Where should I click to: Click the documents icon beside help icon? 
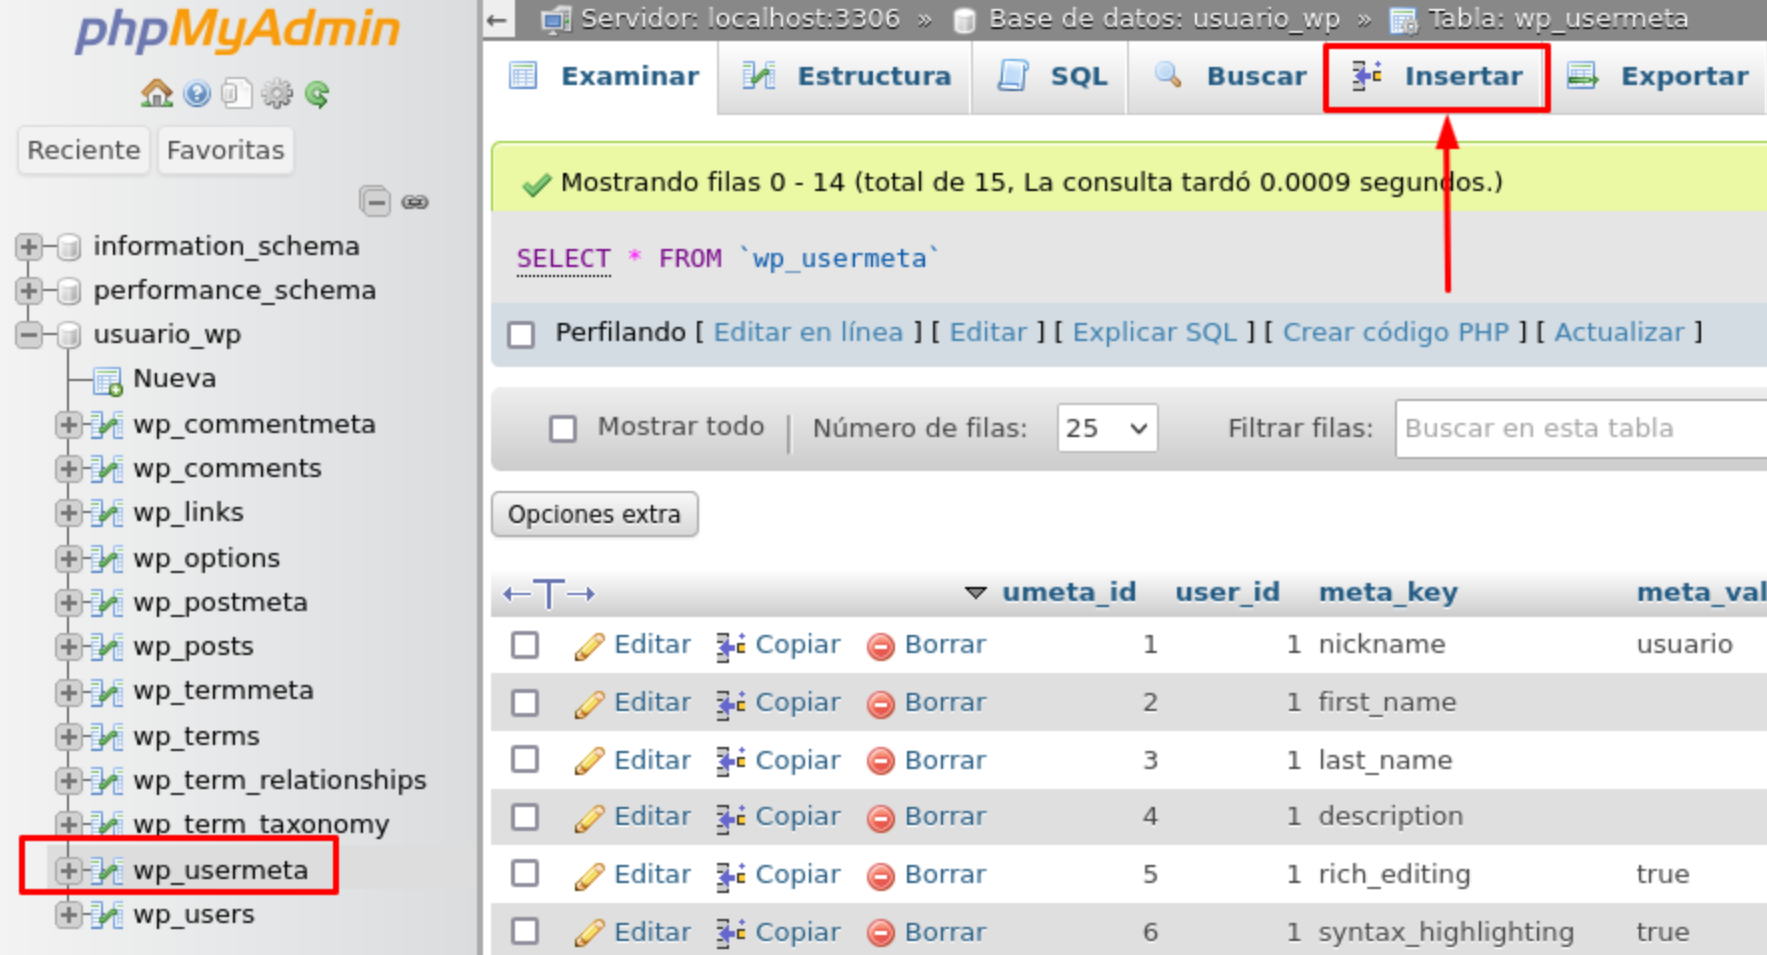pos(237,94)
